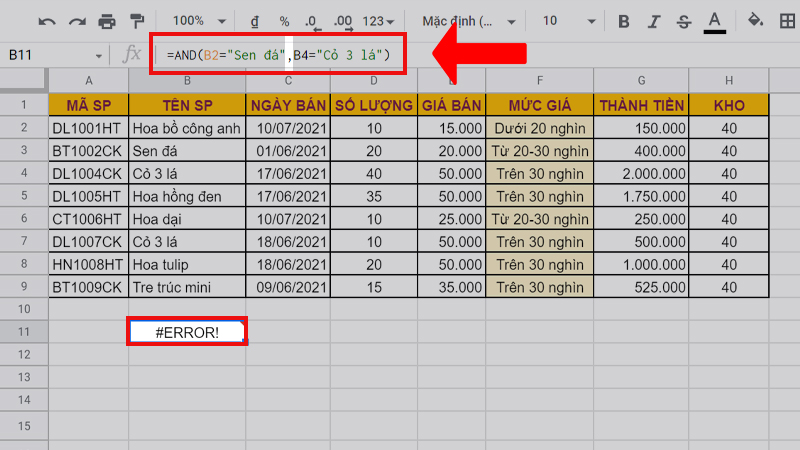Open the Mặc định font dropdown
The height and width of the screenshot is (450, 800).
coord(468,21)
